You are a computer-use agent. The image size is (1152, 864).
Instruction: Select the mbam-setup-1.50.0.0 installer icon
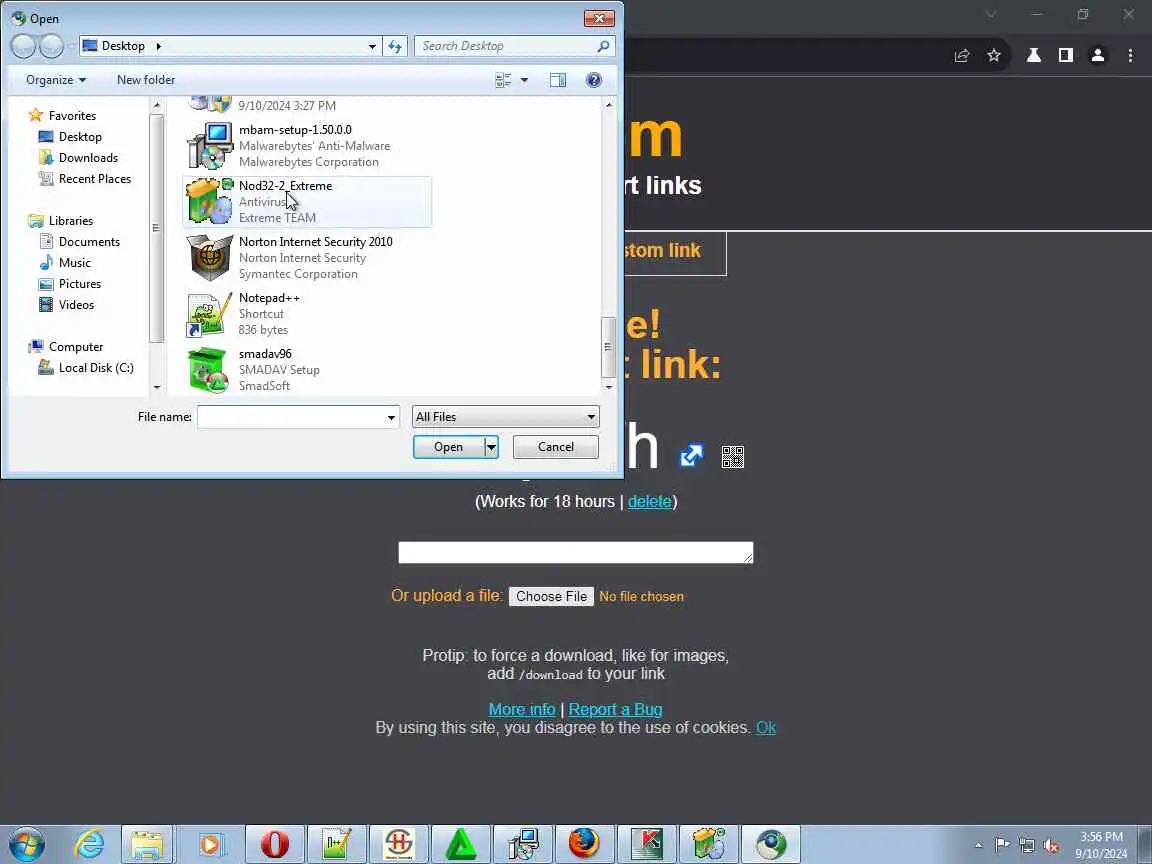click(210, 145)
